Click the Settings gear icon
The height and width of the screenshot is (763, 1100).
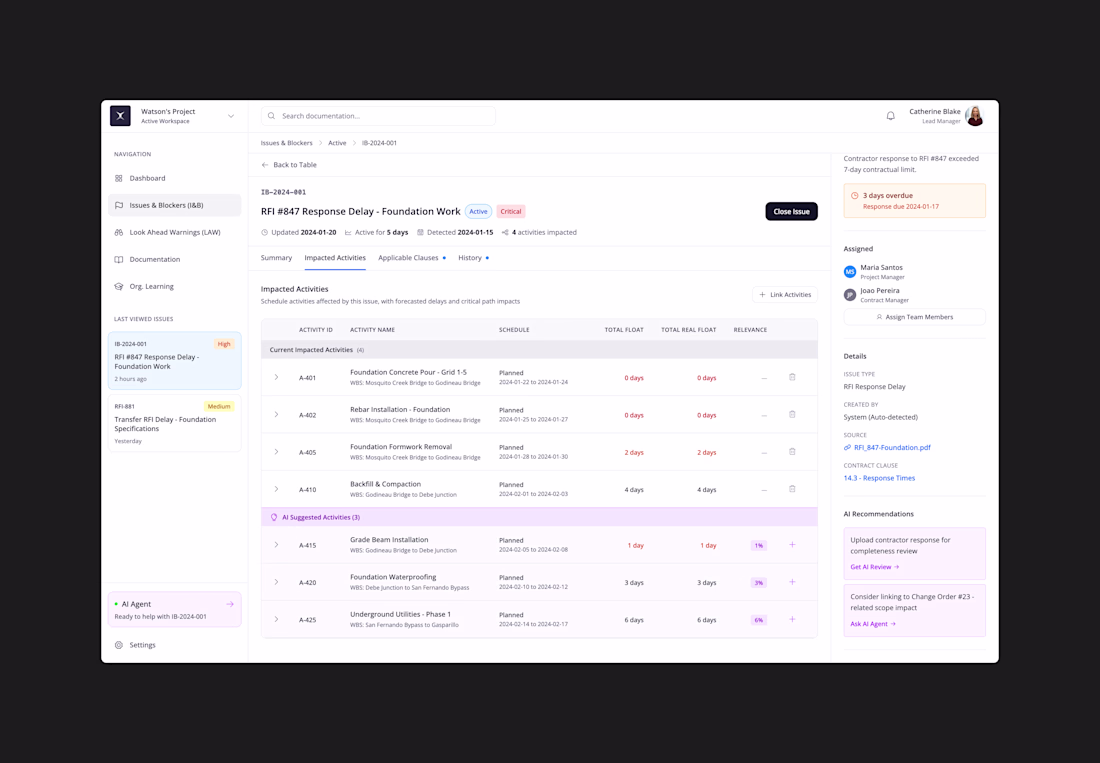pyautogui.click(x=119, y=645)
